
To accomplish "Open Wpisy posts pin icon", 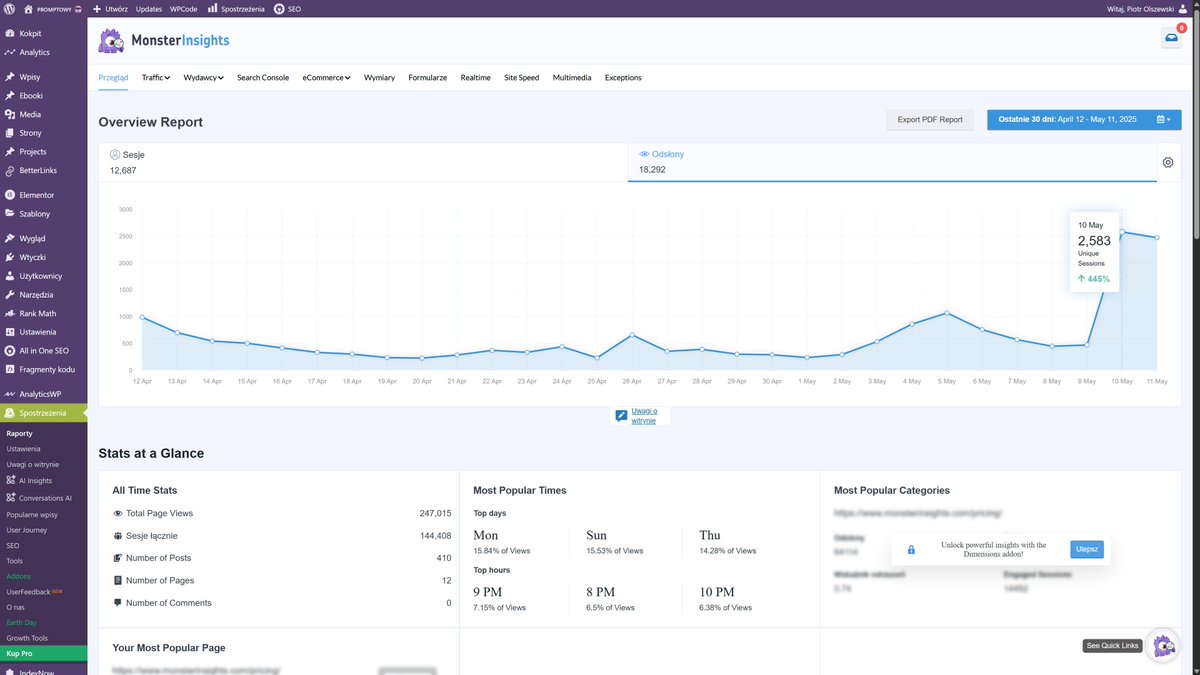I will click(x=9, y=77).
